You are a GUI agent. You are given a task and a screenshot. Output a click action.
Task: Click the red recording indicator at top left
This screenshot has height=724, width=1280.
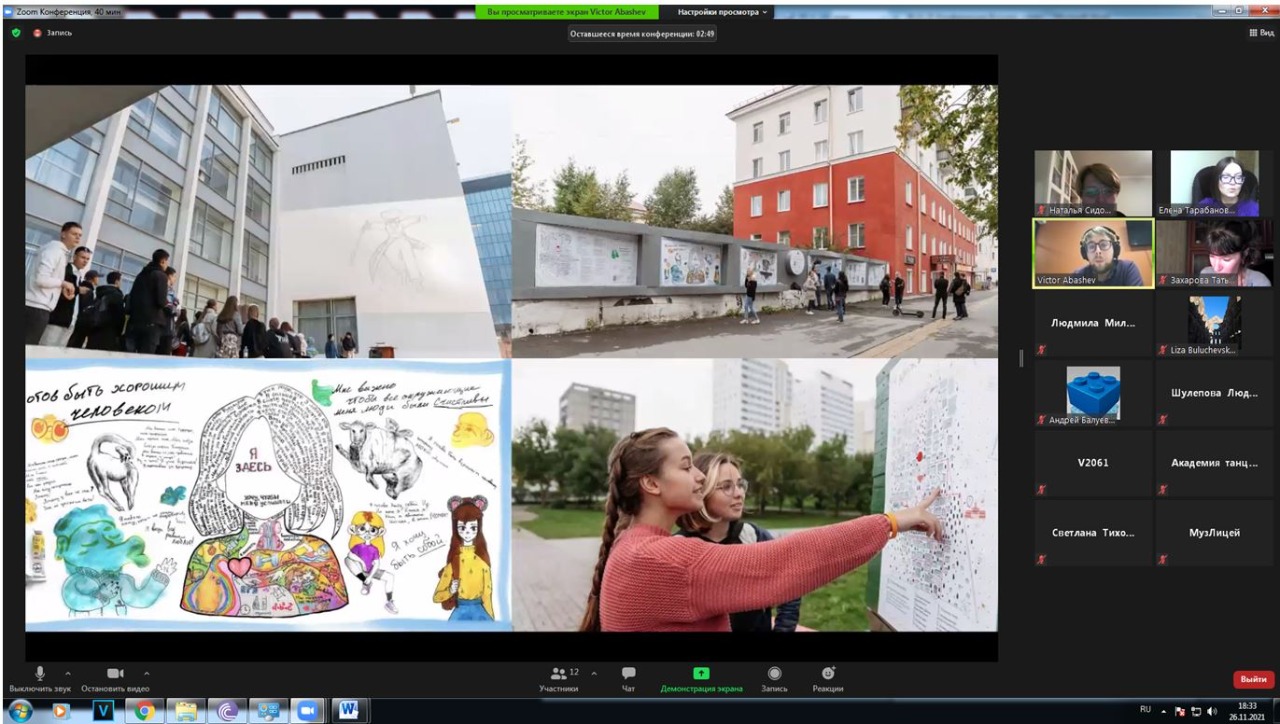[x=38, y=32]
